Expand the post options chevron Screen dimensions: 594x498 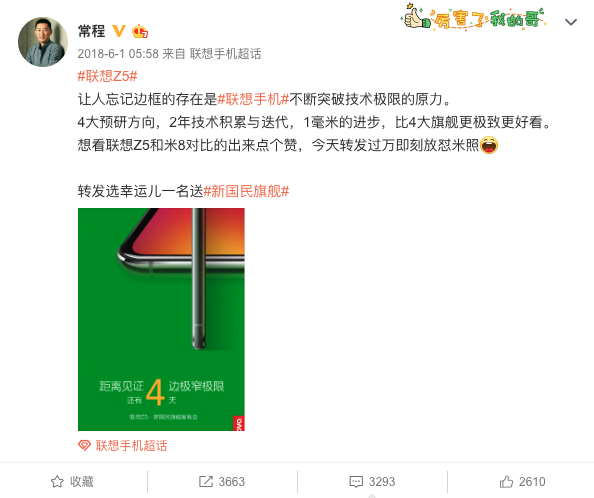click(571, 22)
